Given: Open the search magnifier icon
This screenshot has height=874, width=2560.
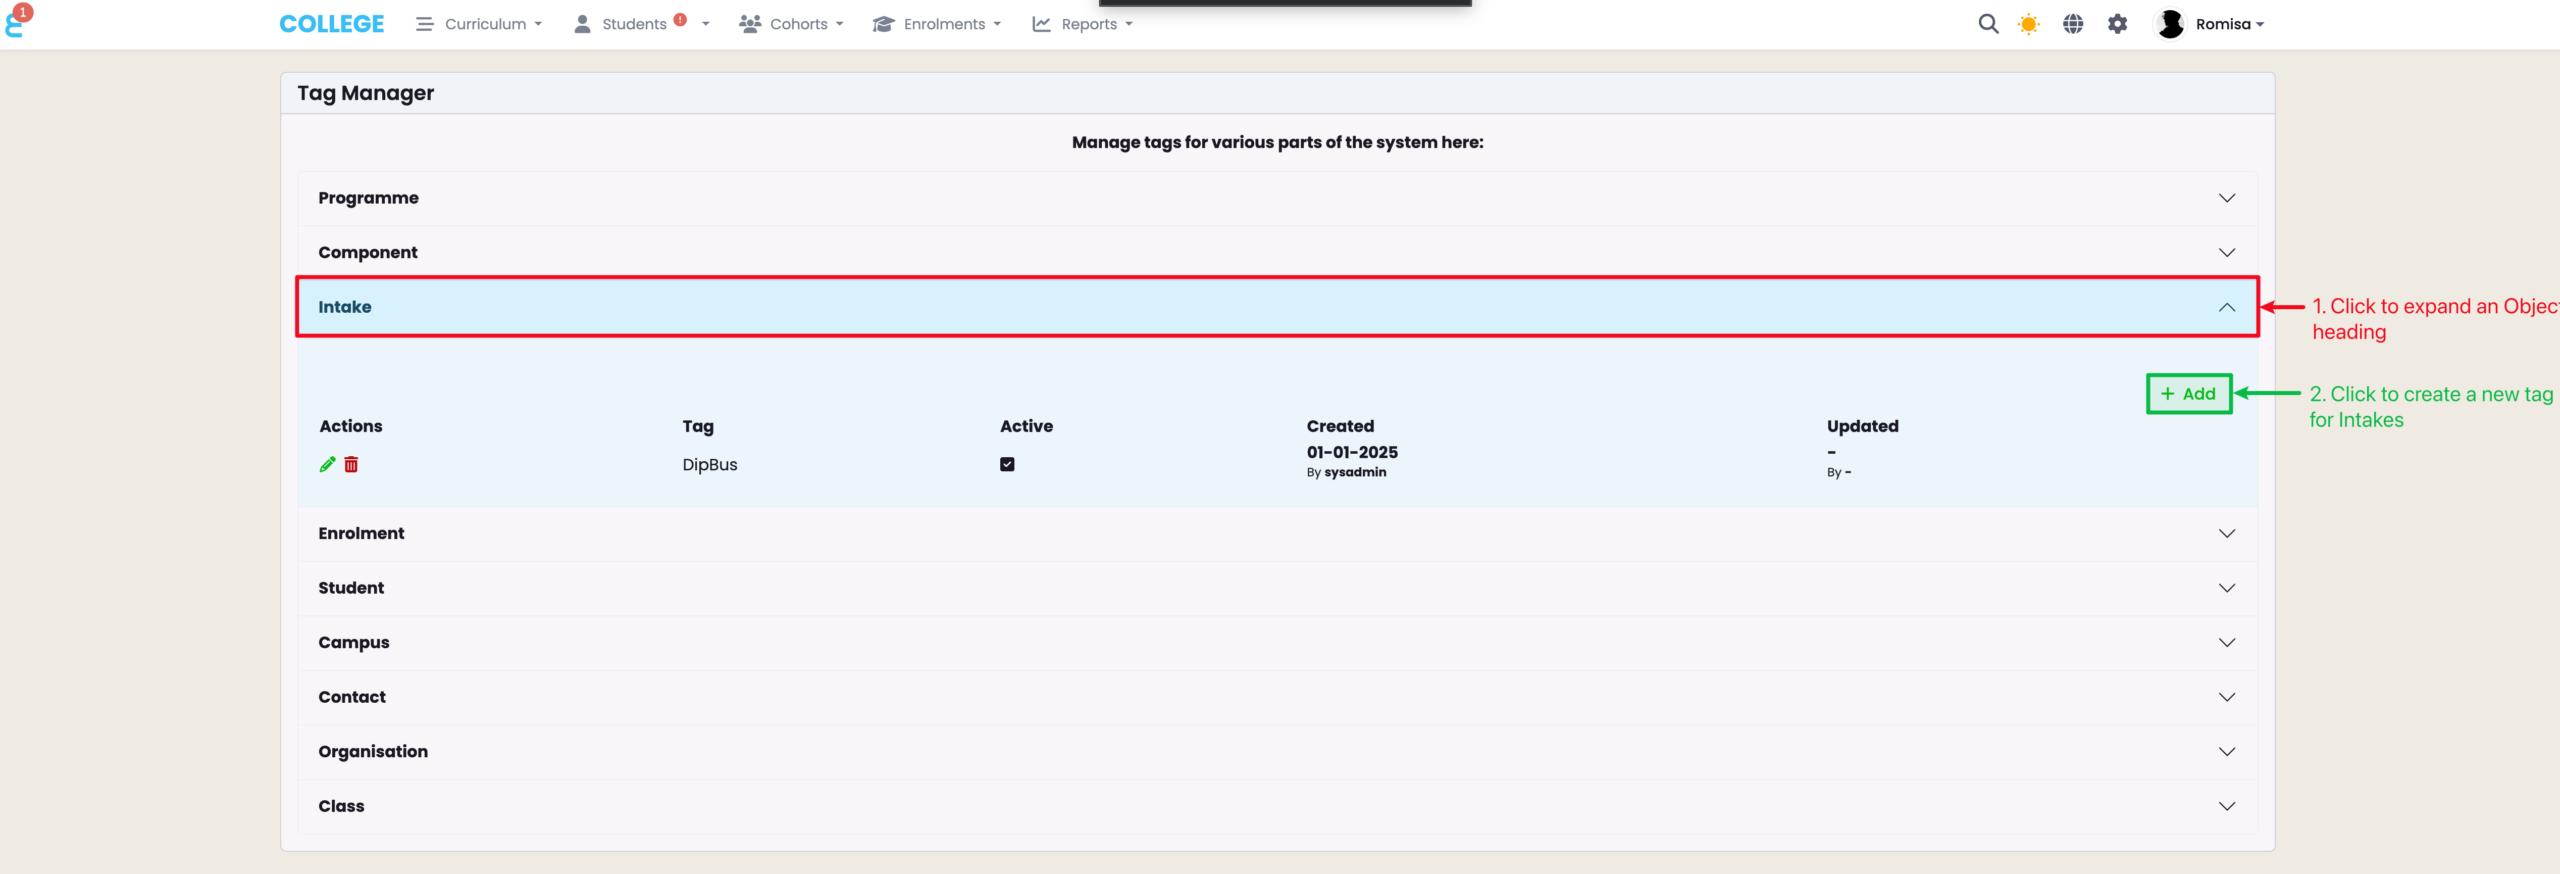Looking at the screenshot, I should 1988,24.
